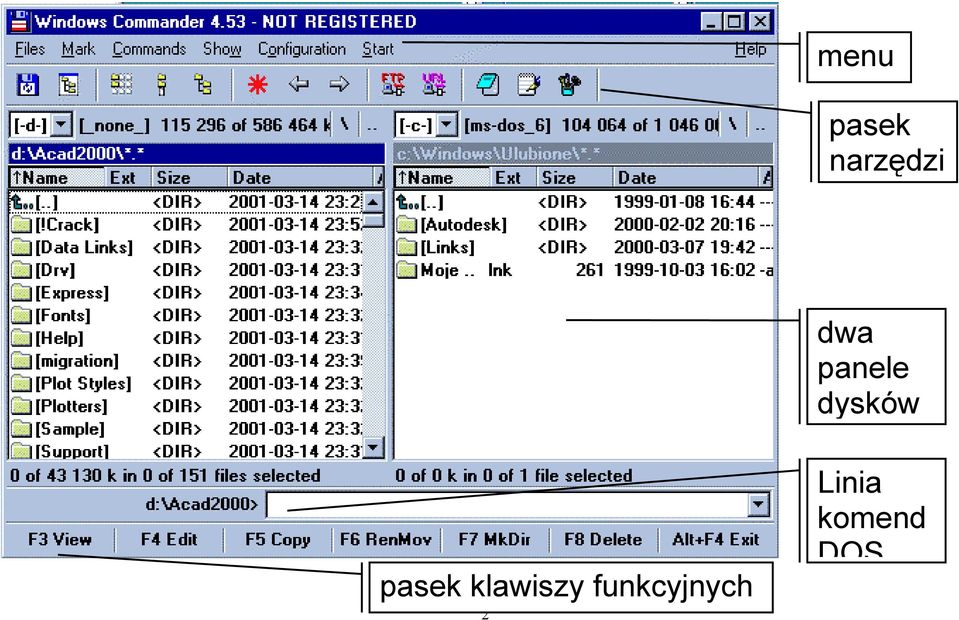Viewport: 959px width, 620px height.
Task: Sort left panel by Date column
Action: [301, 178]
